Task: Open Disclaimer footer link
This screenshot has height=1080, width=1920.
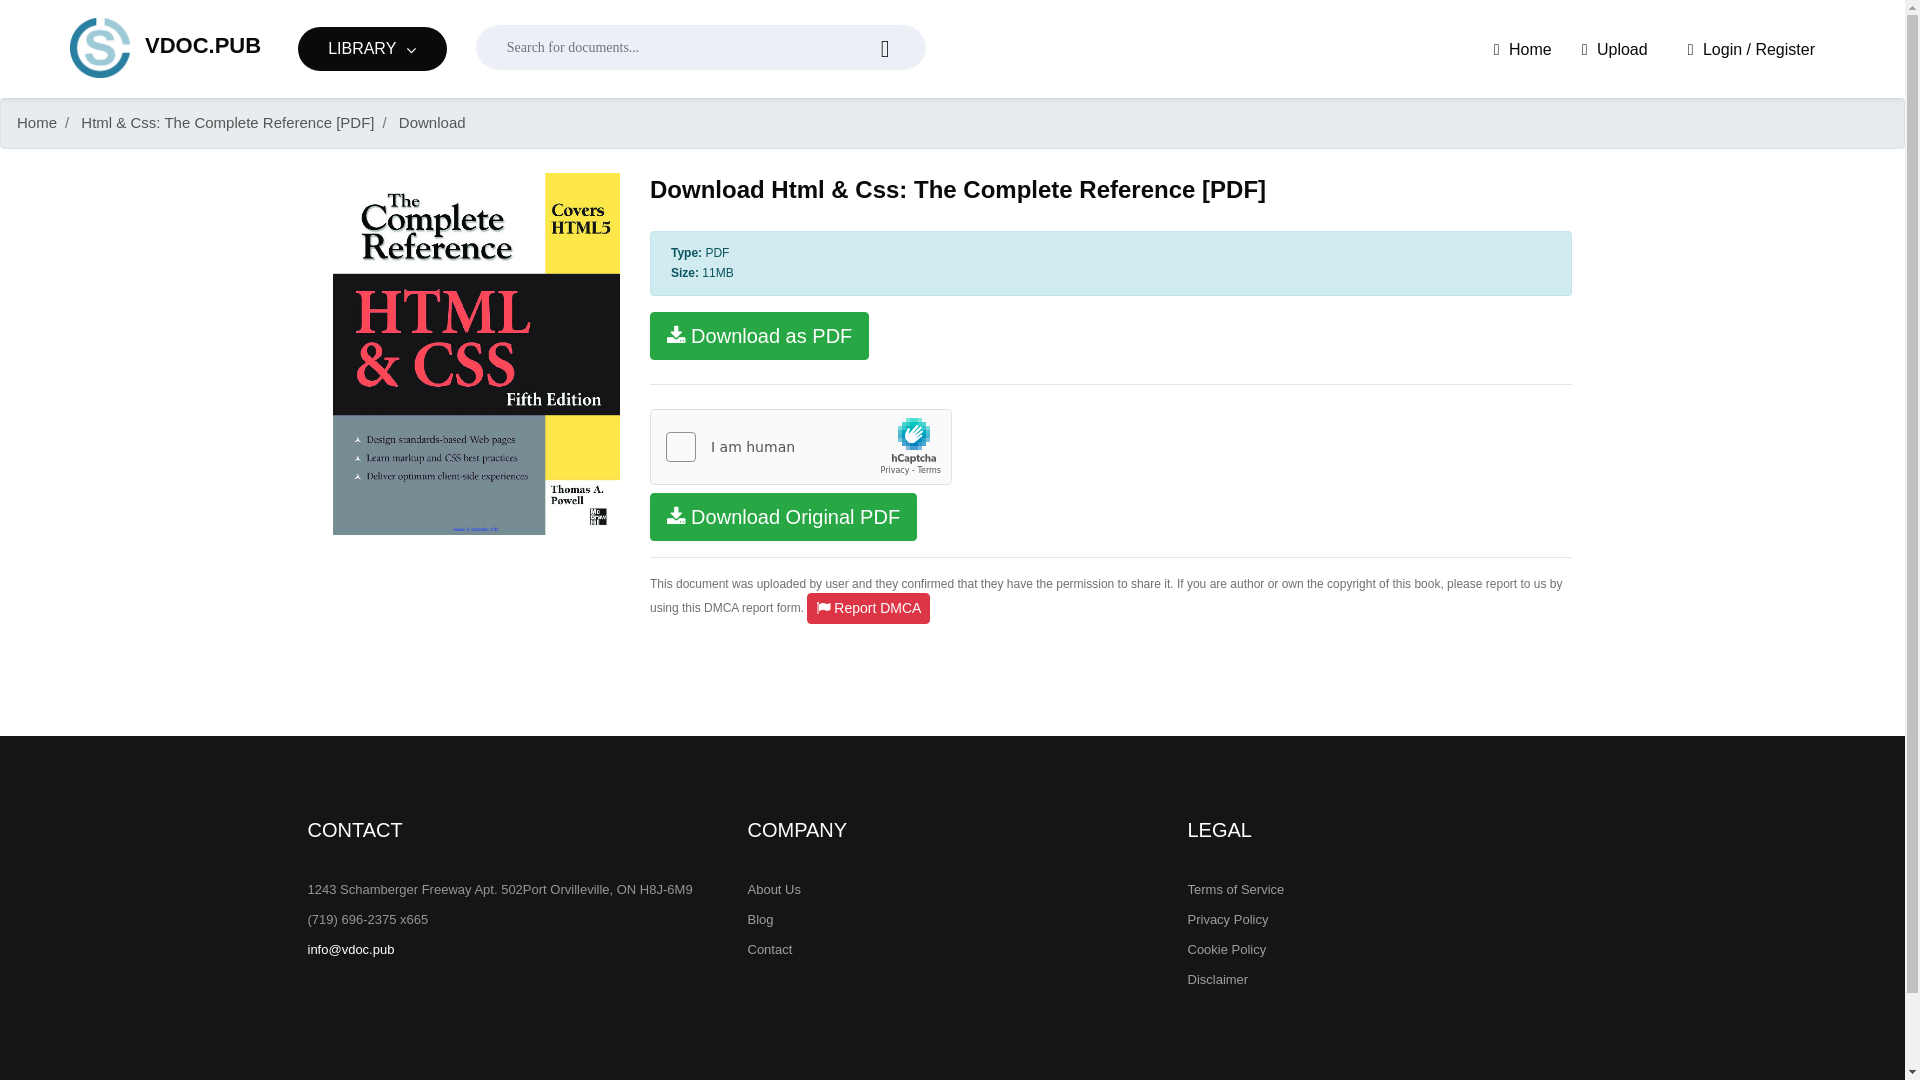Action: pyautogui.click(x=1218, y=980)
